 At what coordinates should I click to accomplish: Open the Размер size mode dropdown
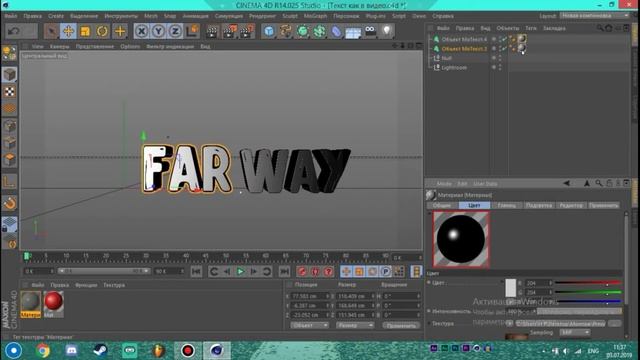click(x=355, y=325)
